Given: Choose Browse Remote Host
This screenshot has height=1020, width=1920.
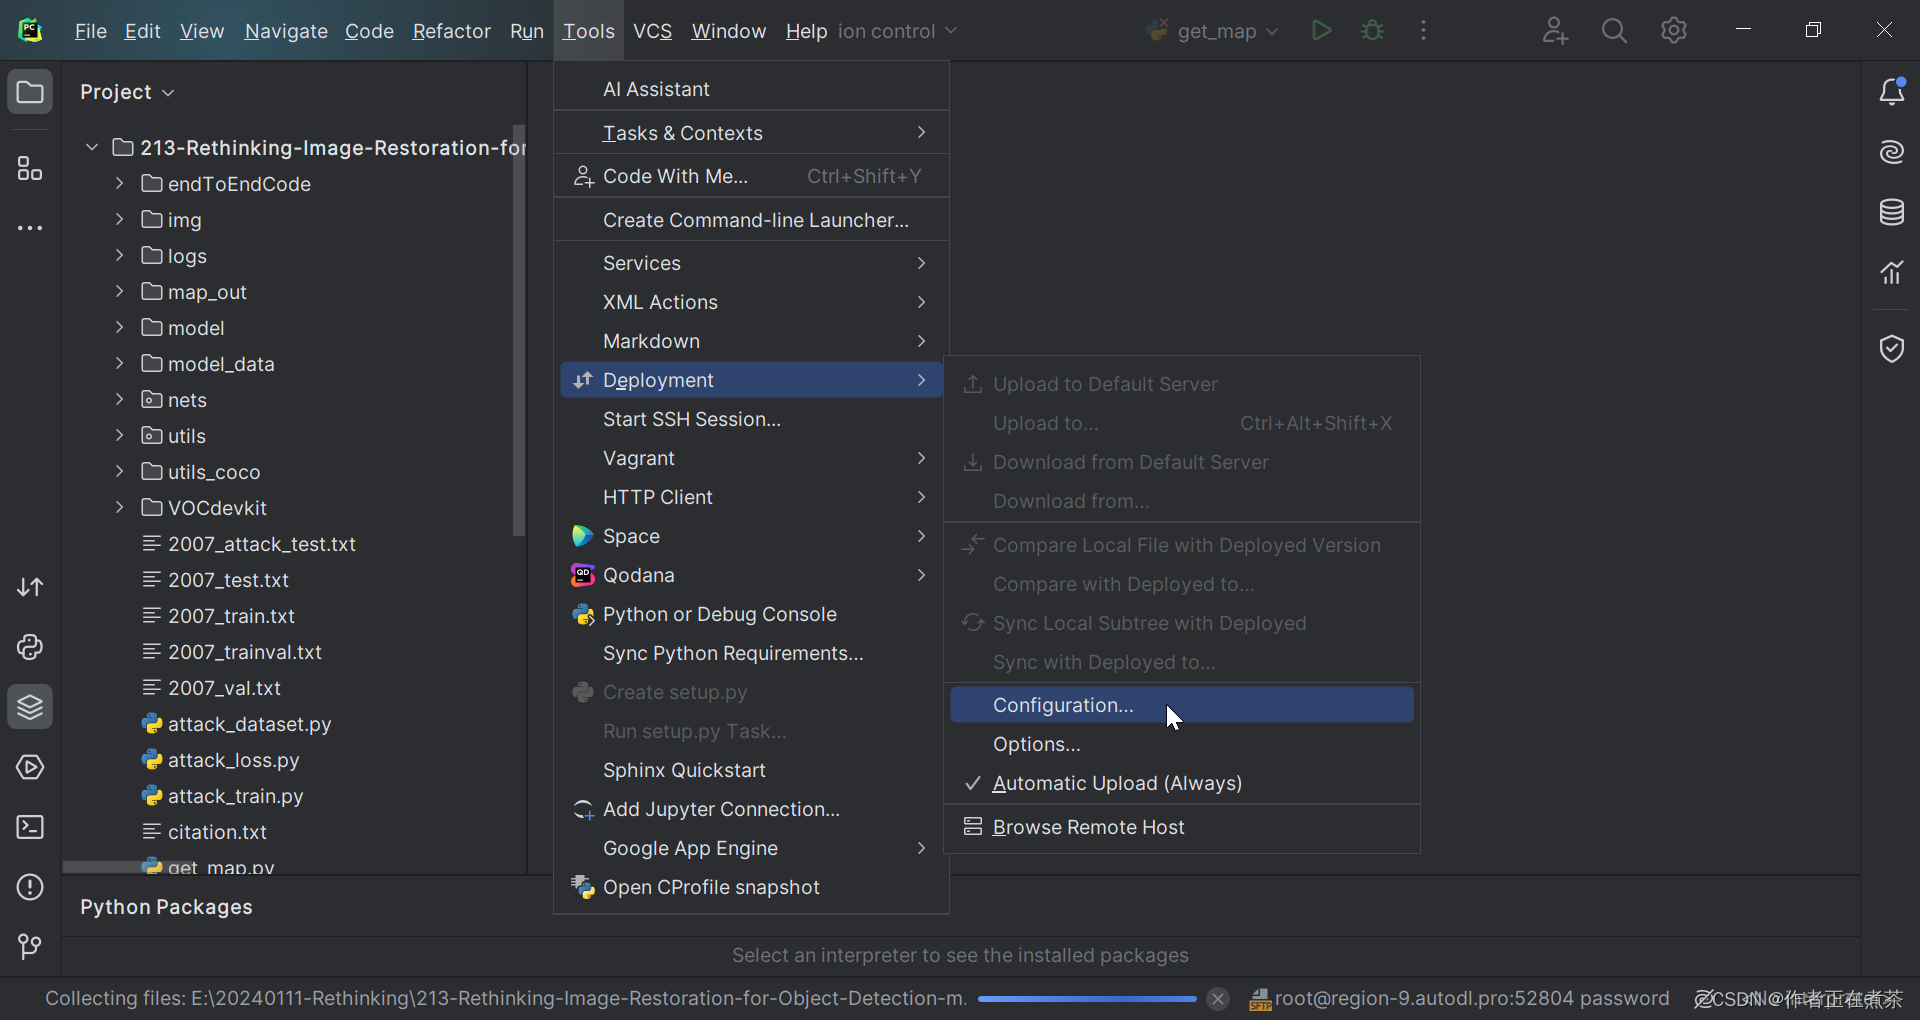Looking at the screenshot, I should 1089,827.
